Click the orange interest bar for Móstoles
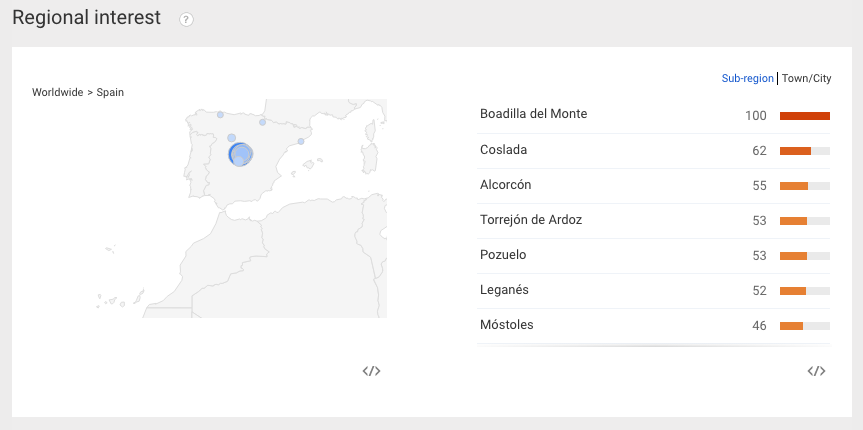The image size is (863, 430). tap(791, 326)
